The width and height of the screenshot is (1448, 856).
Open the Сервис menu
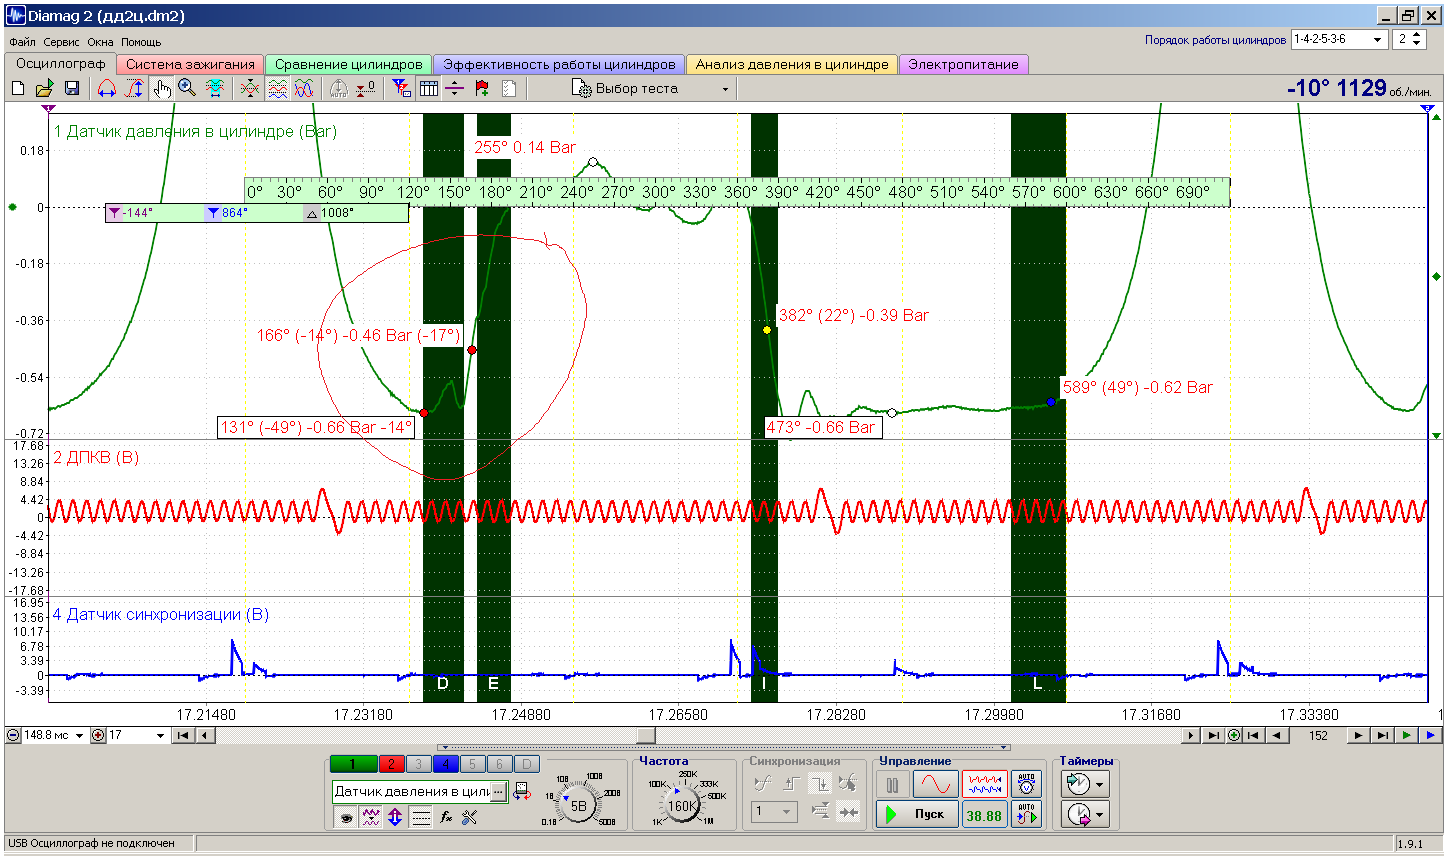tap(61, 42)
